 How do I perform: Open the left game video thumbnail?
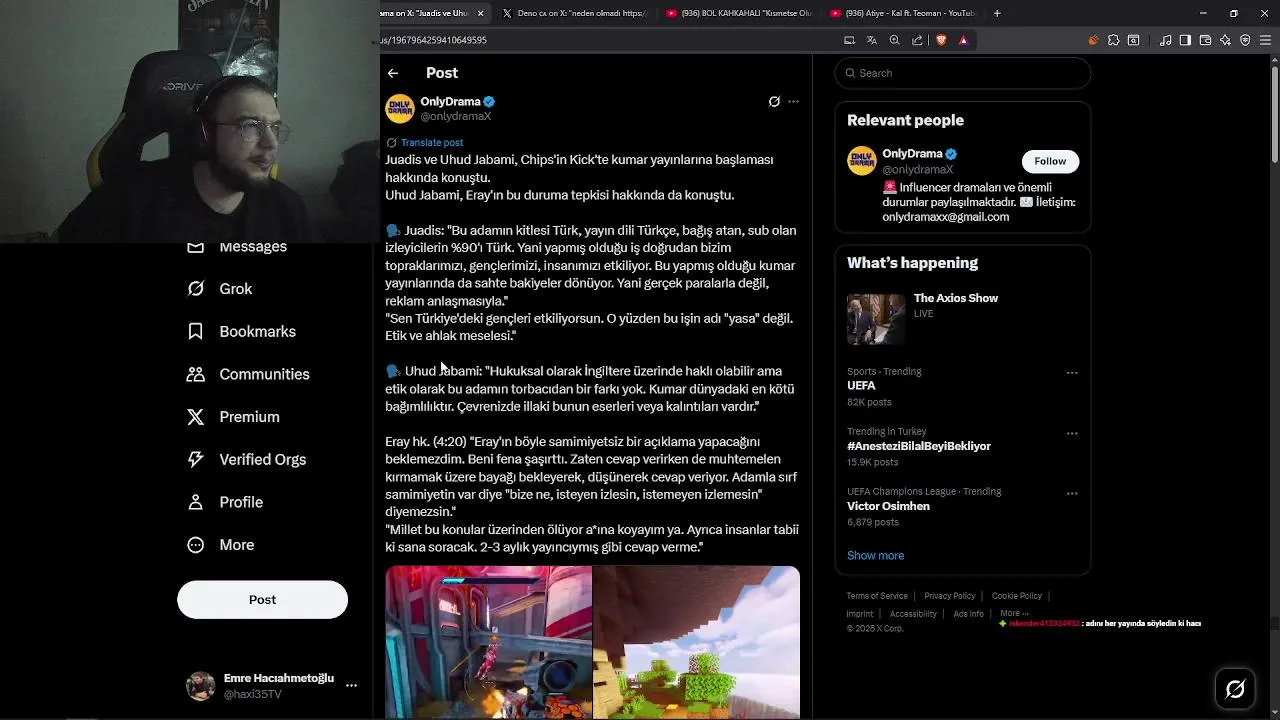tap(489, 643)
